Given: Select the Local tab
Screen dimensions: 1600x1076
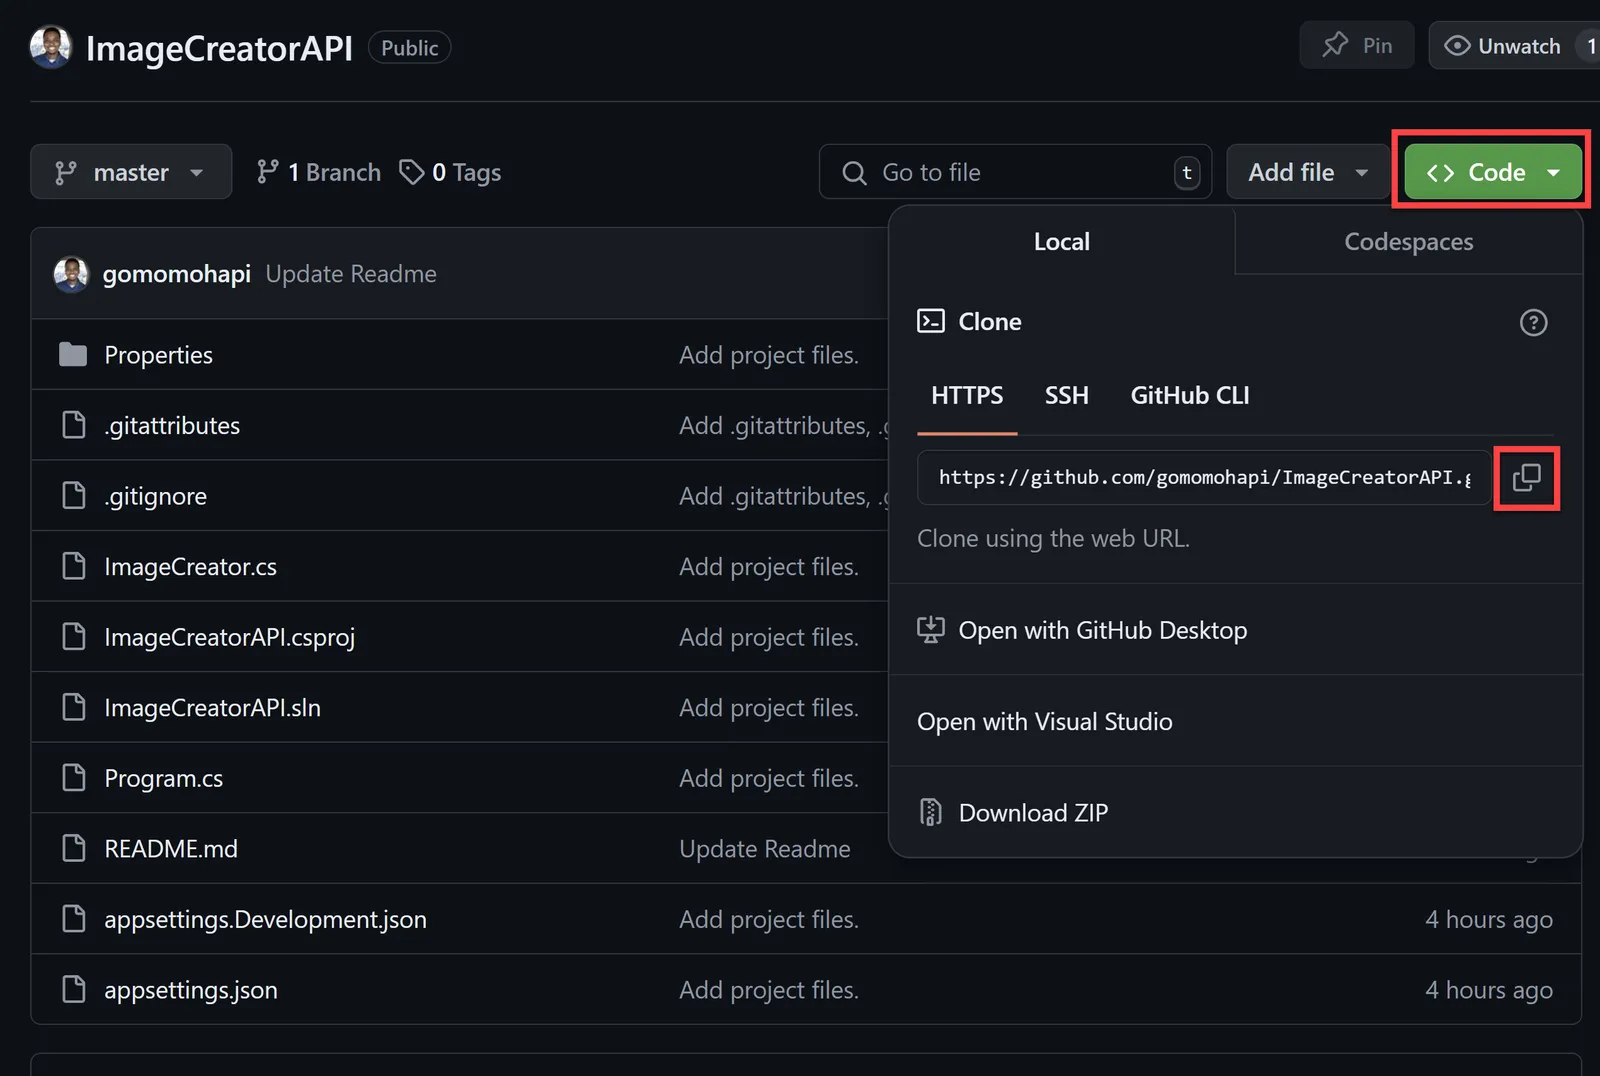Looking at the screenshot, I should [x=1062, y=242].
